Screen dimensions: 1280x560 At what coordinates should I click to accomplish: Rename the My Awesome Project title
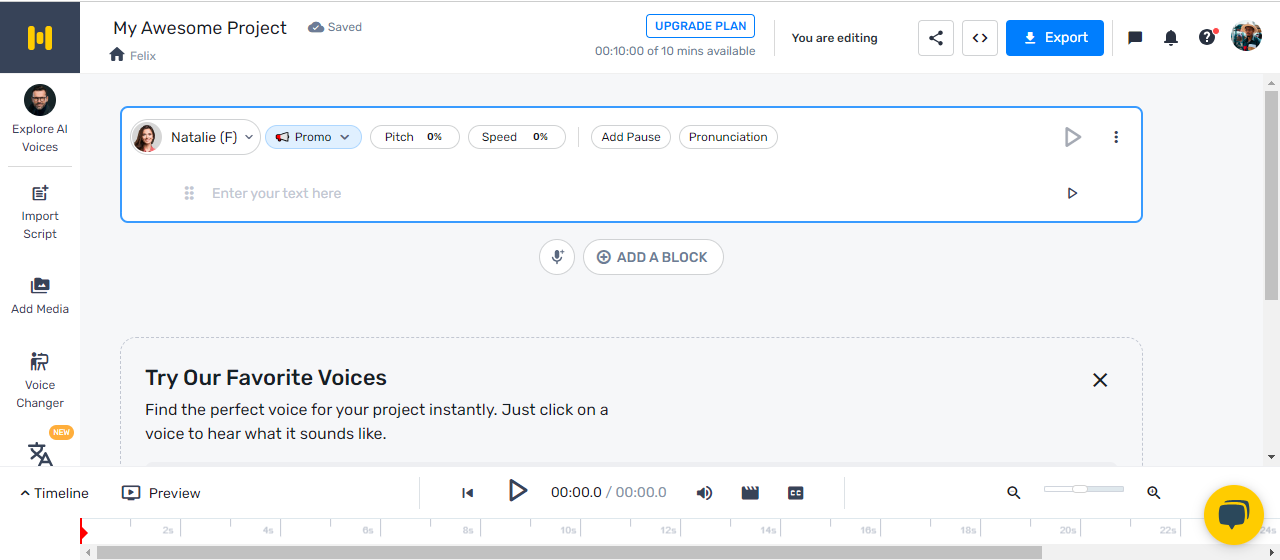pos(200,28)
